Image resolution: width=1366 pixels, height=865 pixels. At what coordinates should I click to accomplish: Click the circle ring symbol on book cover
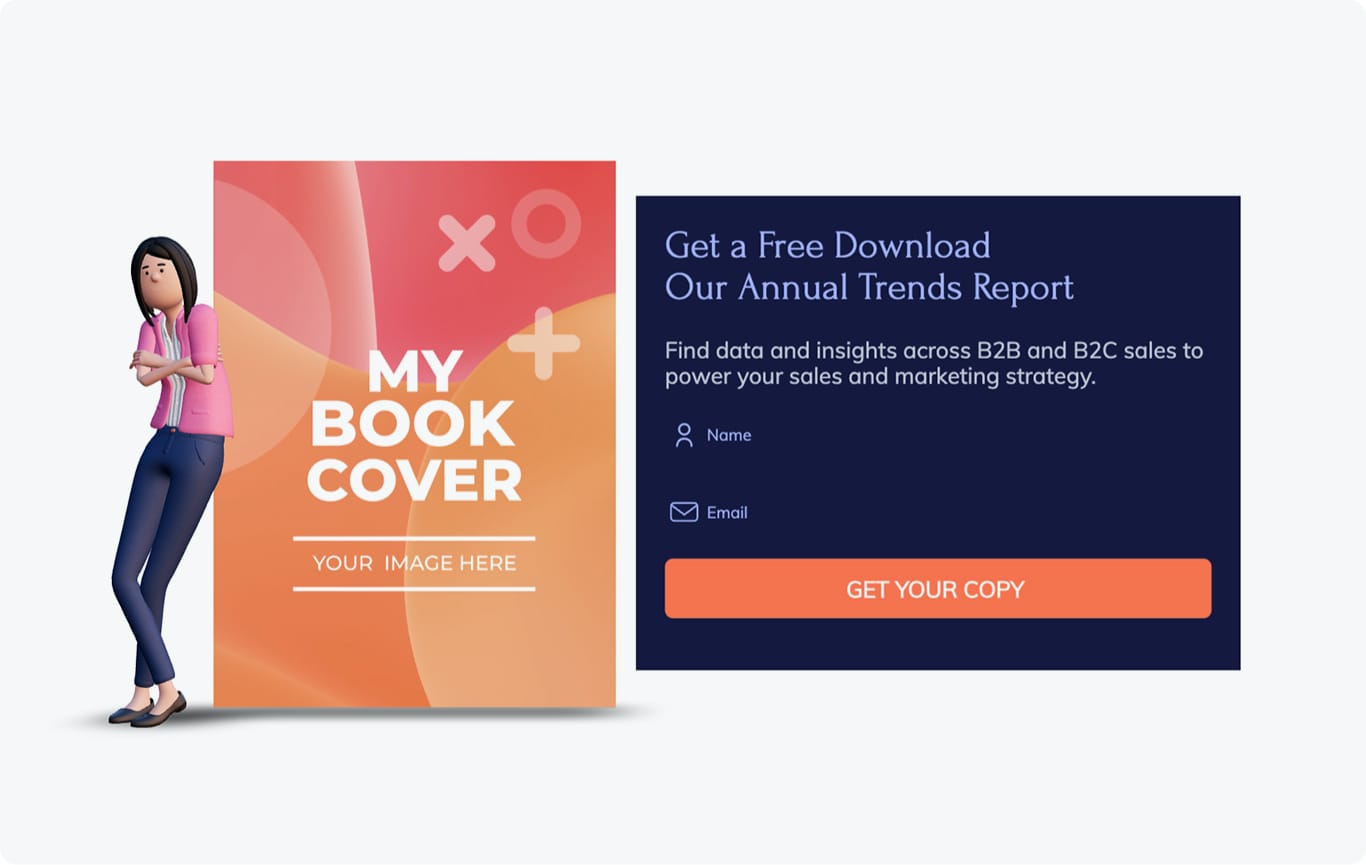[x=546, y=224]
